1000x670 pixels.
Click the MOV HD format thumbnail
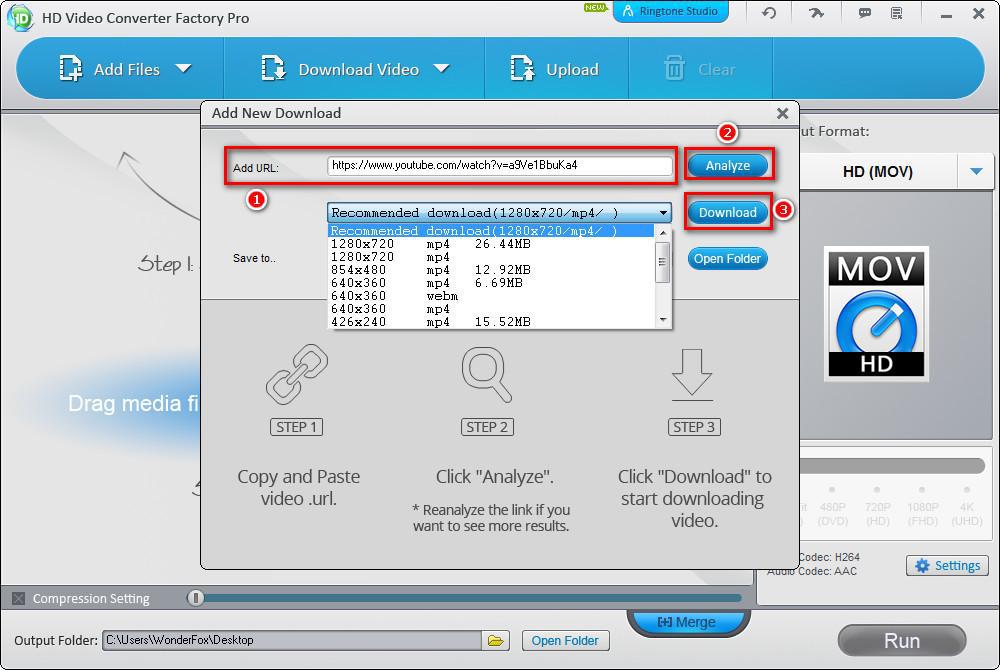coord(876,314)
